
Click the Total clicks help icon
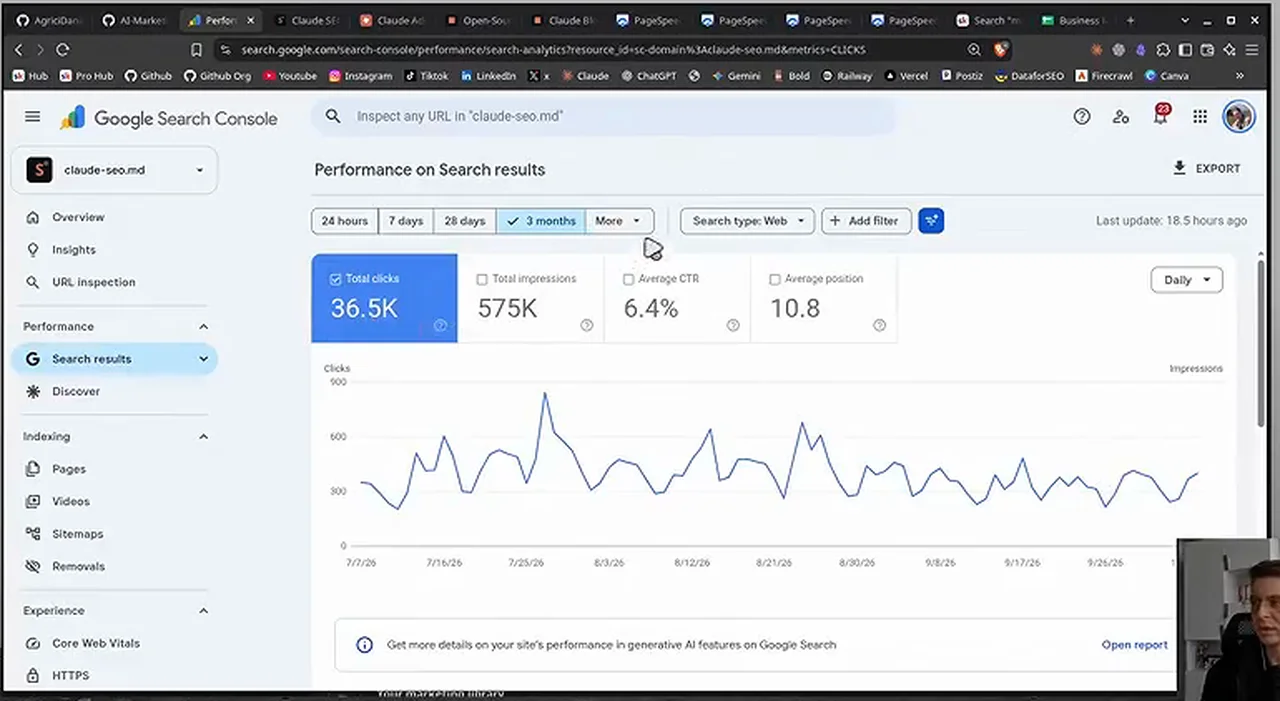pyautogui.click(x=440, y=325)
